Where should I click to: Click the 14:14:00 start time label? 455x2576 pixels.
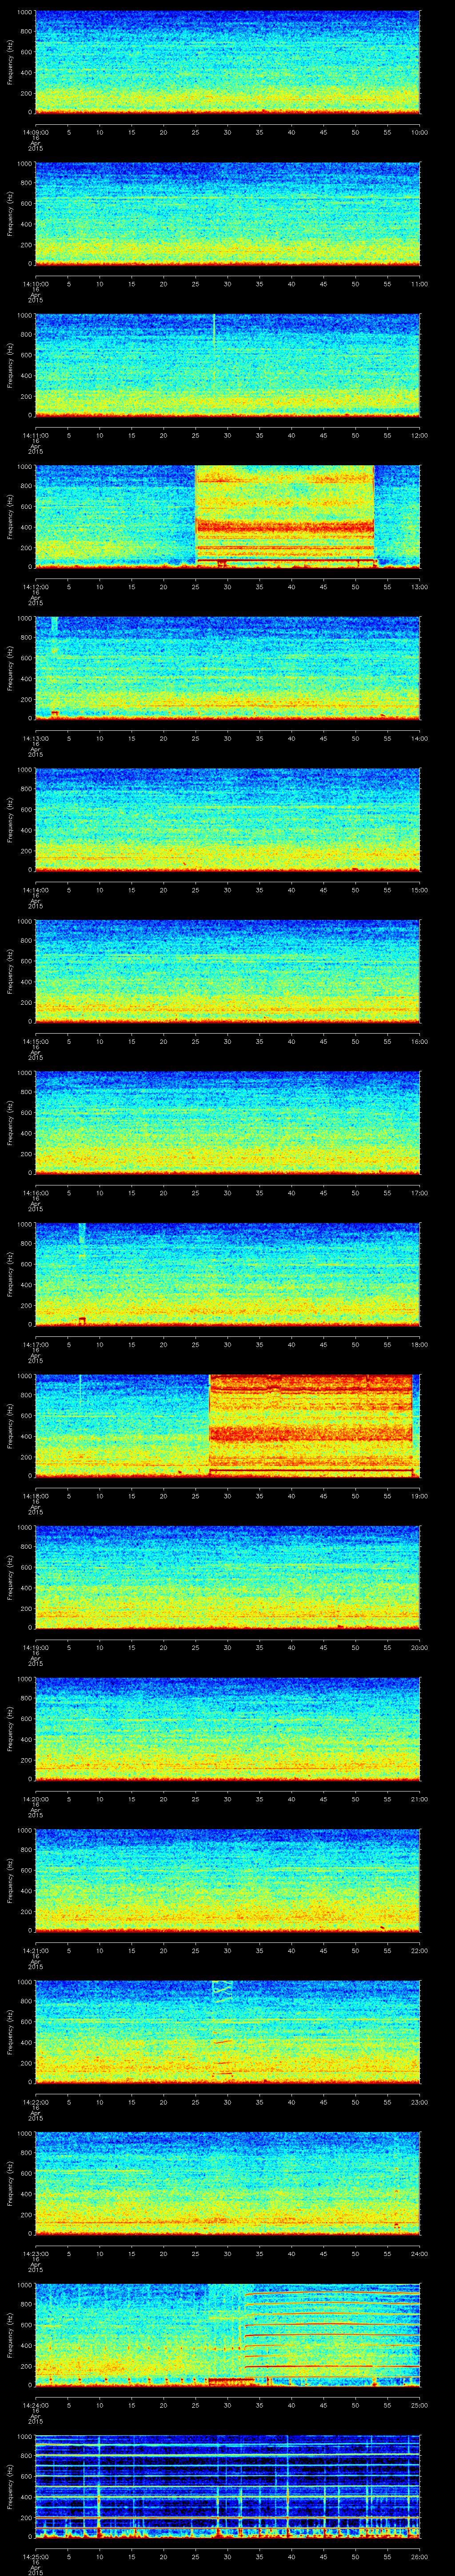[35, 890]
